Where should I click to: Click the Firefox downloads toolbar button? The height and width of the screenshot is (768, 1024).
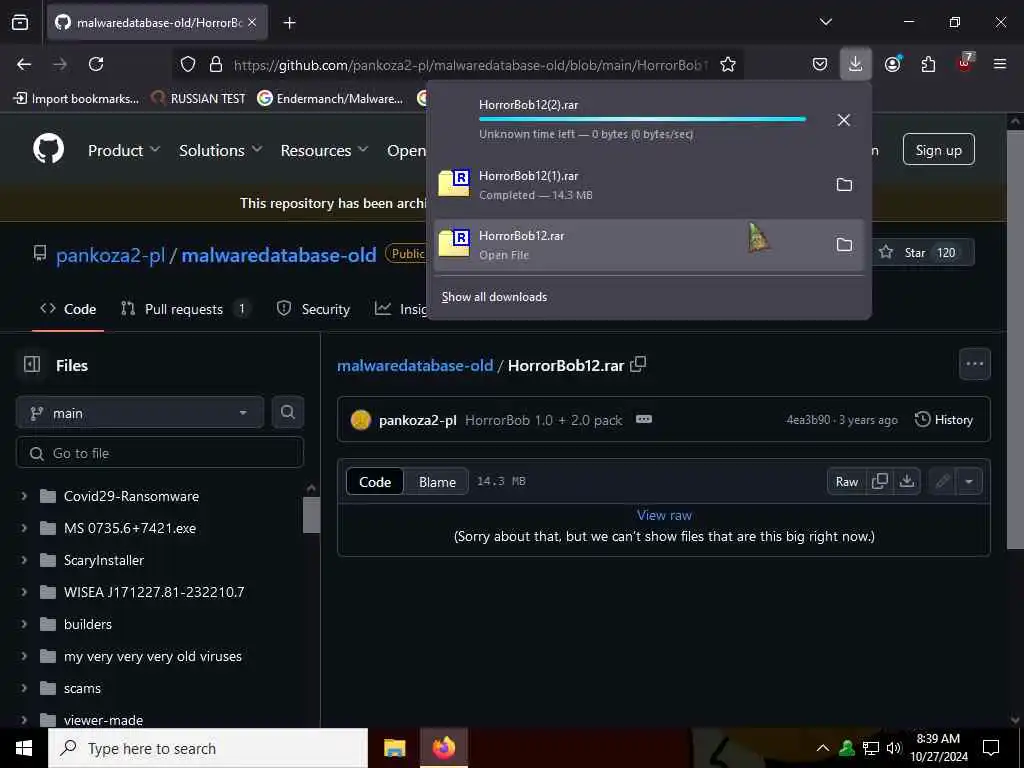[856, 64]
